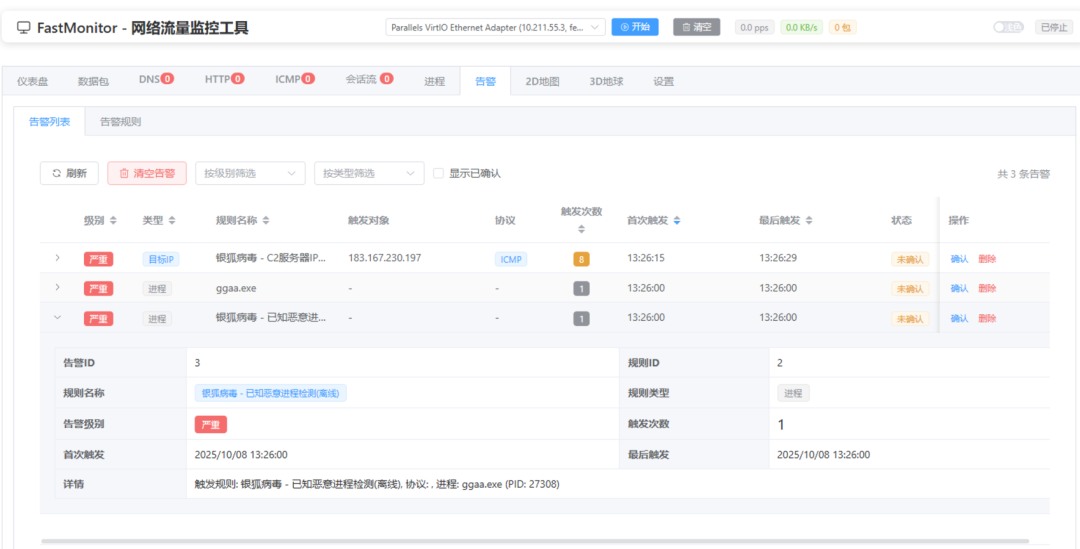Screen dimensions: 1080x549
Task: Click the 开始 start capture button
Action: (x=634, y=27)
